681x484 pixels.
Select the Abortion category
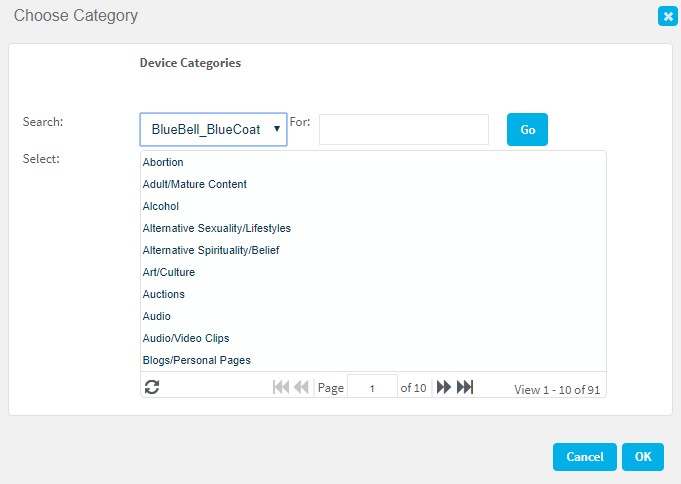163,162
